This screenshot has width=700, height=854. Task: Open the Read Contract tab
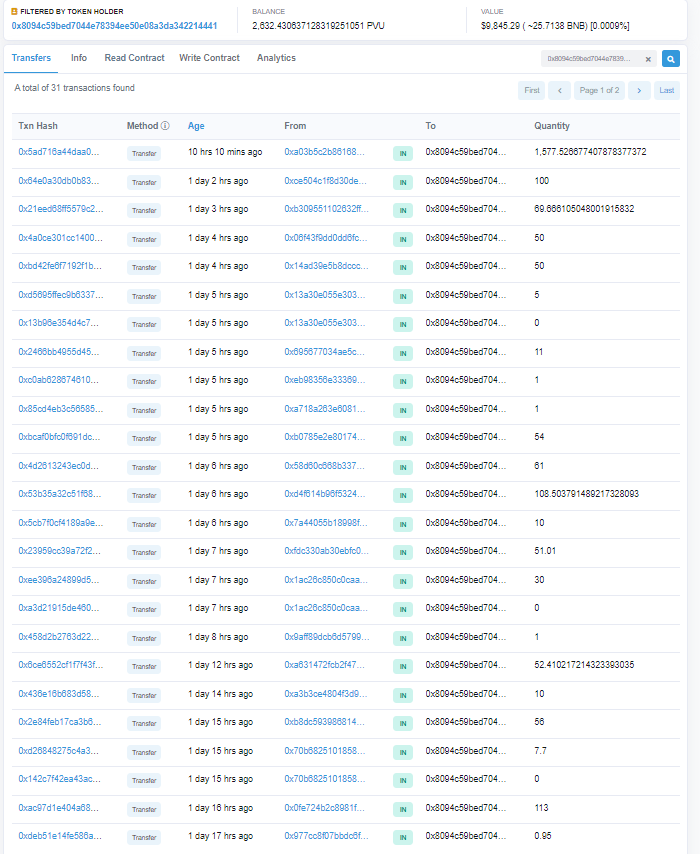(x=134, y=58)
